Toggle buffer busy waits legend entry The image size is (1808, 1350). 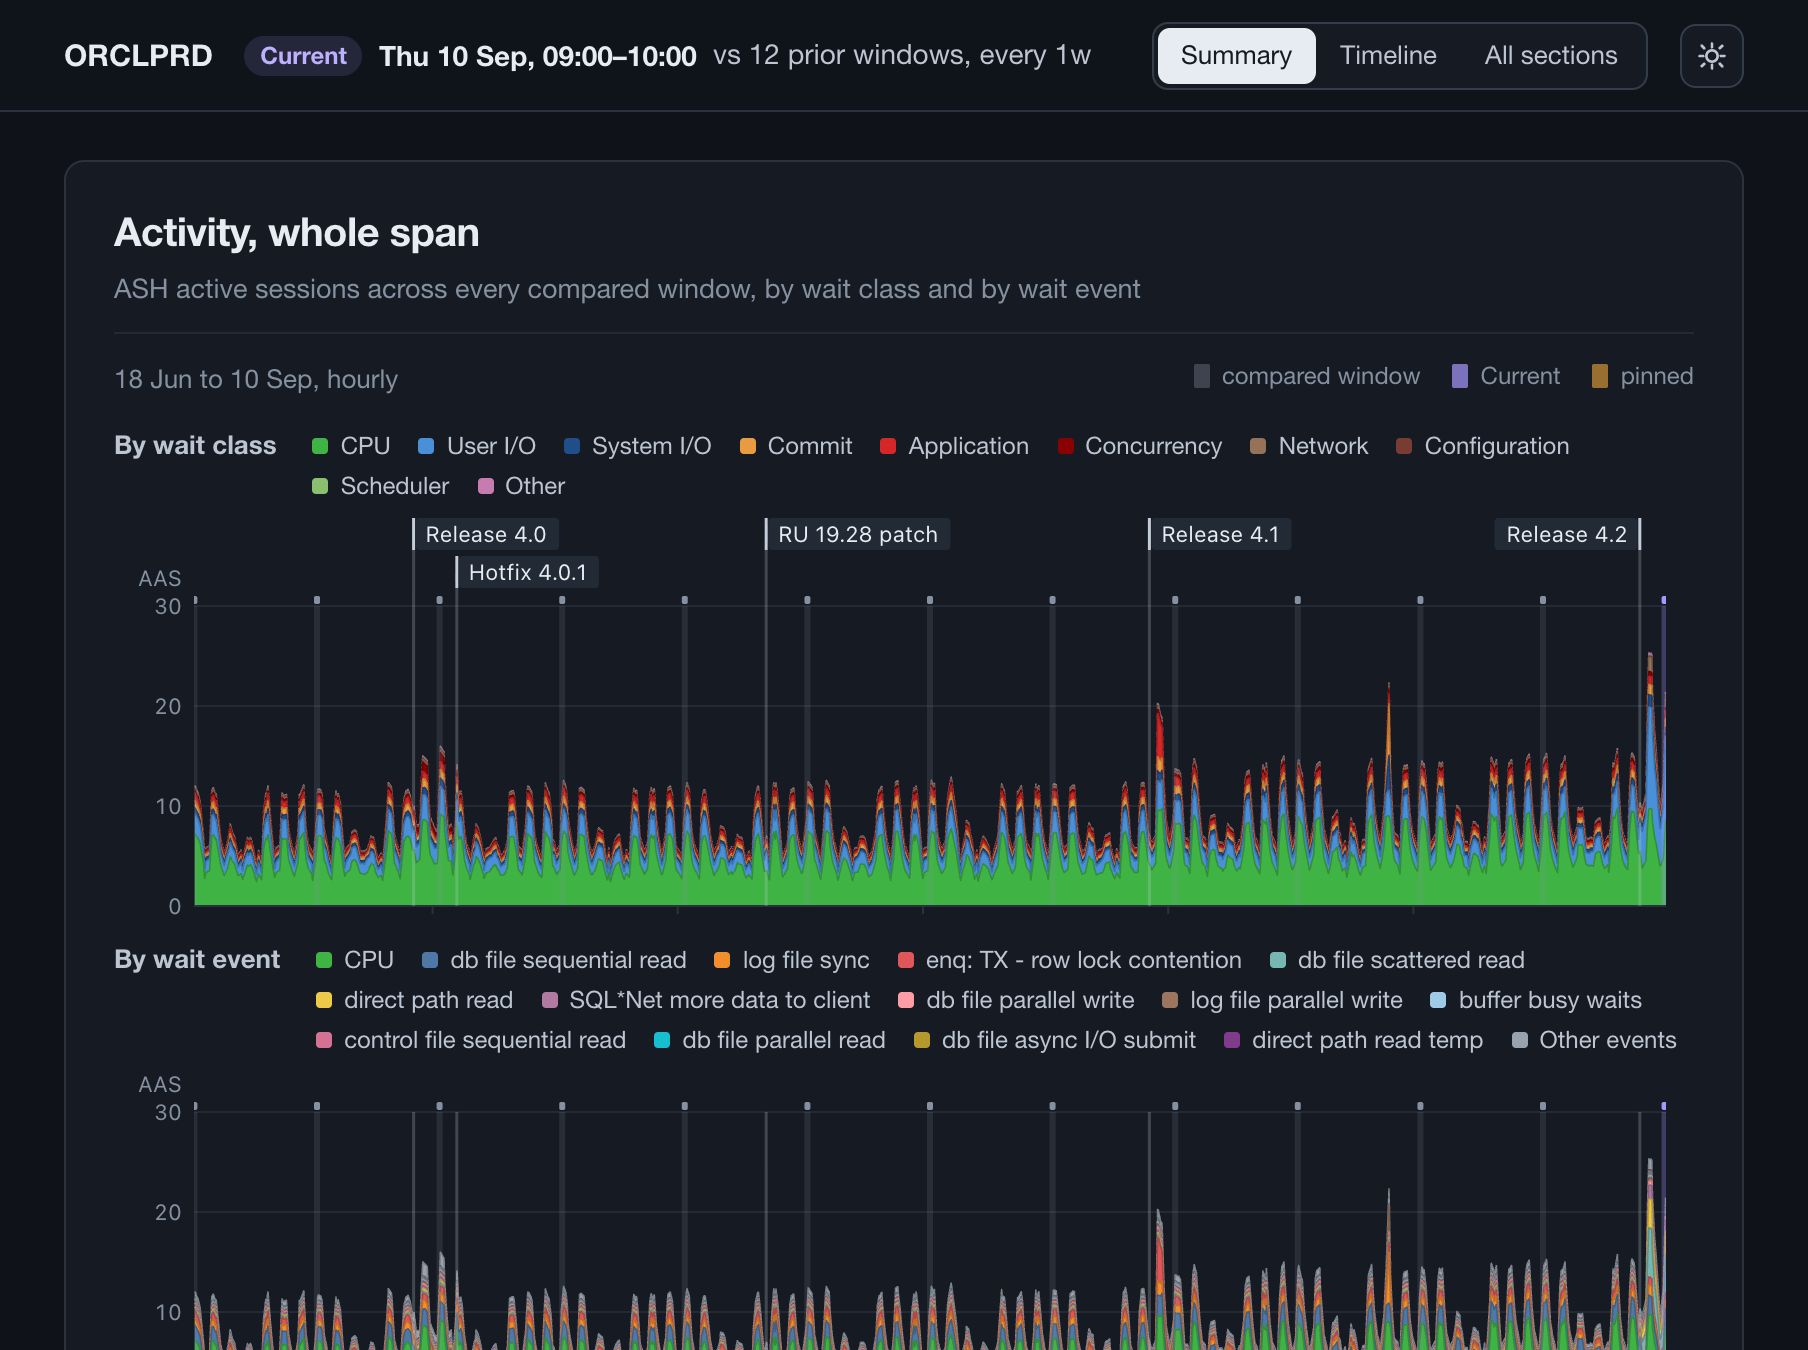[x=1536, y=1000]
